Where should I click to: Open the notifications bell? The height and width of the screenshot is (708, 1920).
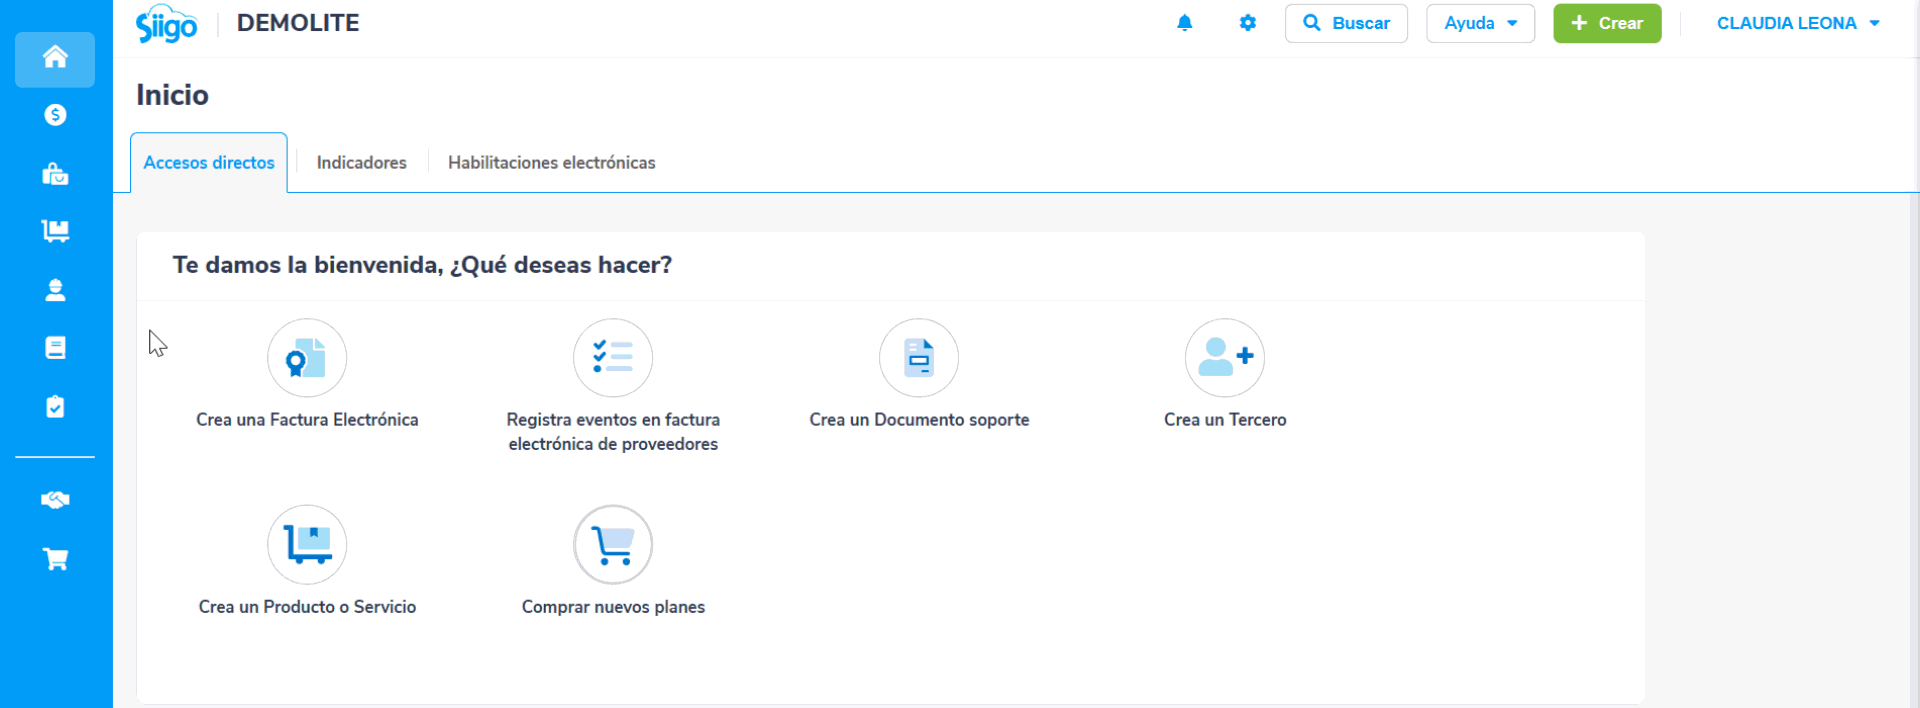(1184, 23)
